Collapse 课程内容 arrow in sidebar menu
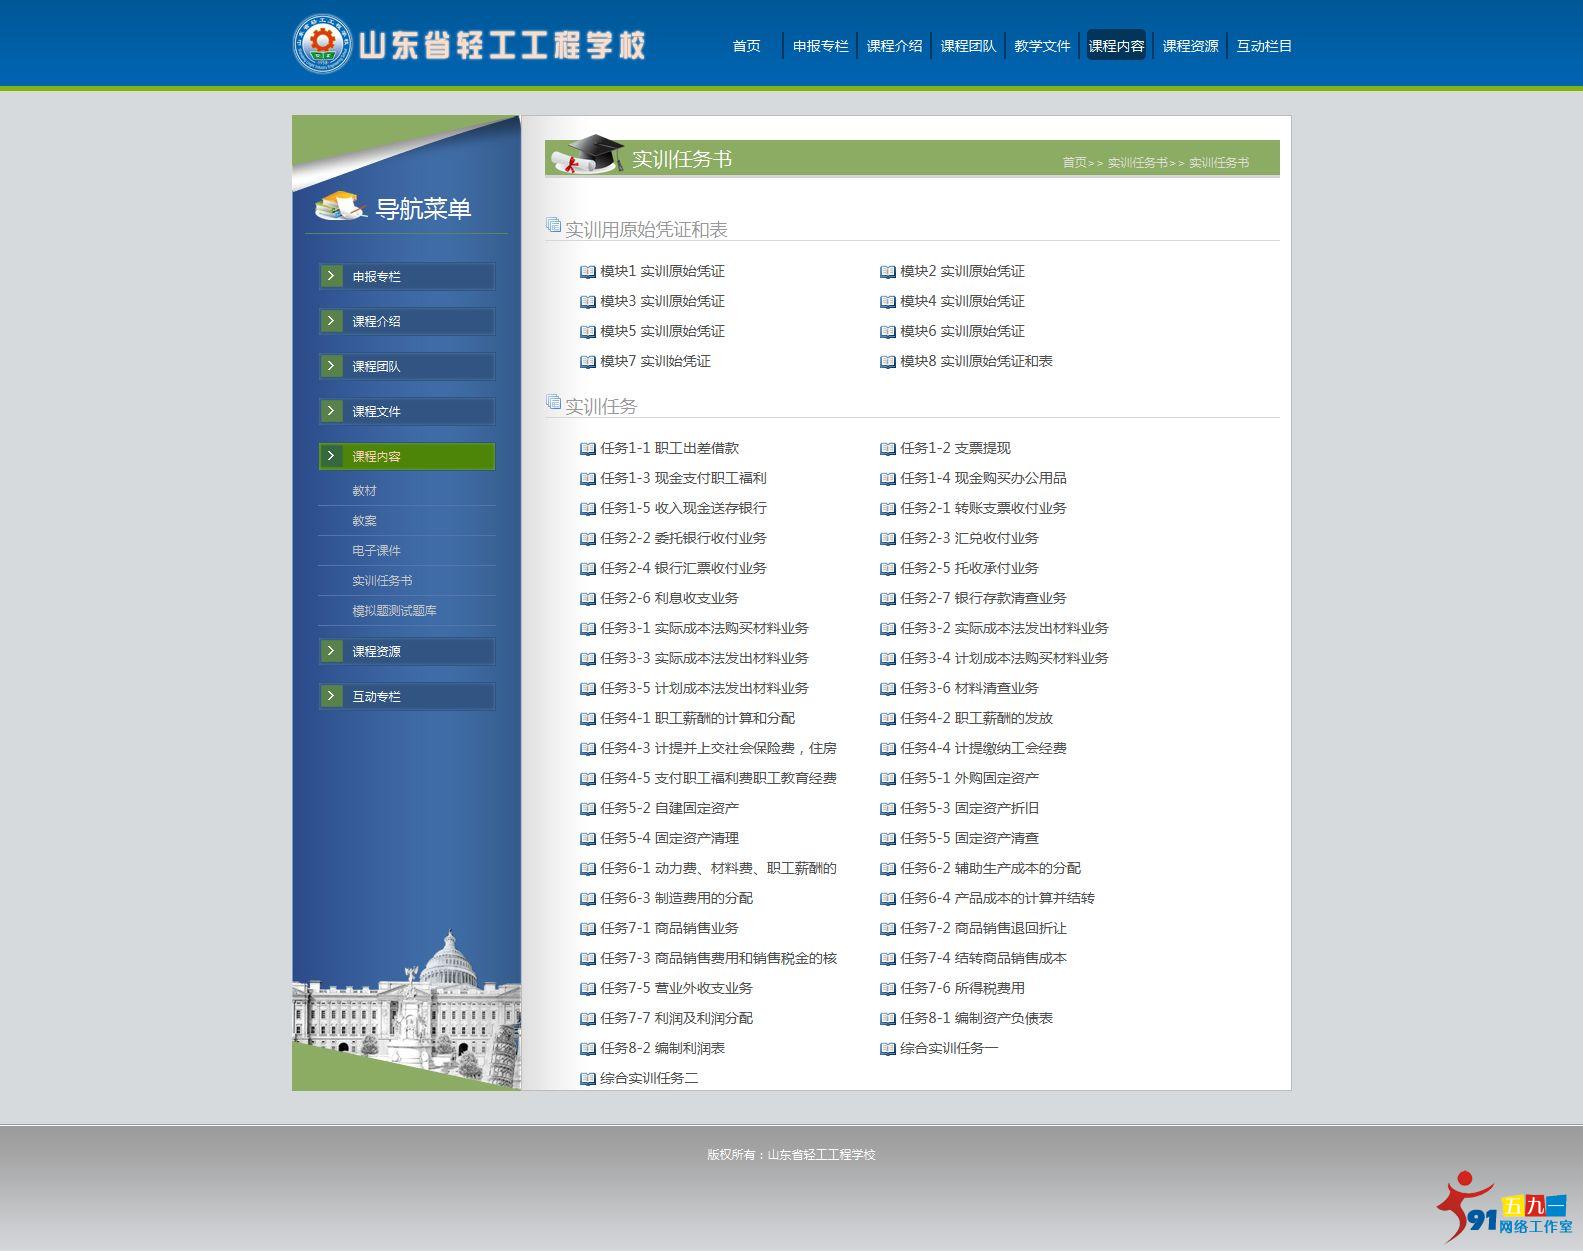Screen dimensions: 1583x1251 (331, 456)
